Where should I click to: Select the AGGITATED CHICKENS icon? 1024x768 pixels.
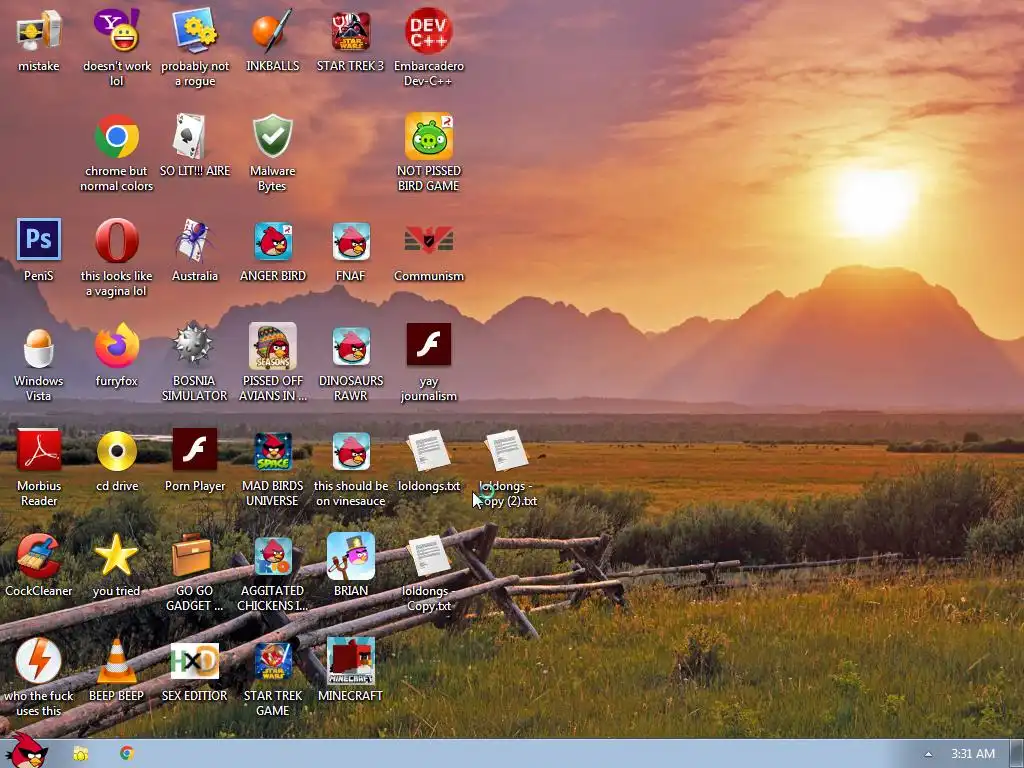point(272,556)
